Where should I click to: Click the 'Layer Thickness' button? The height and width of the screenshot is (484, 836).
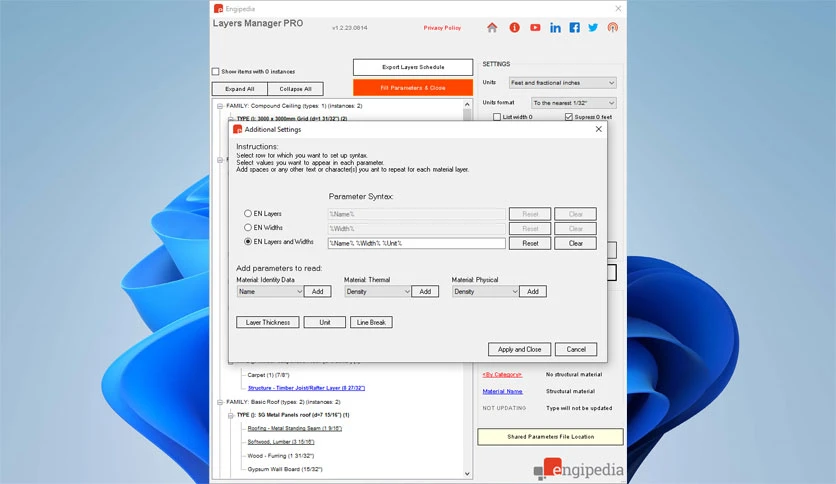268,322
